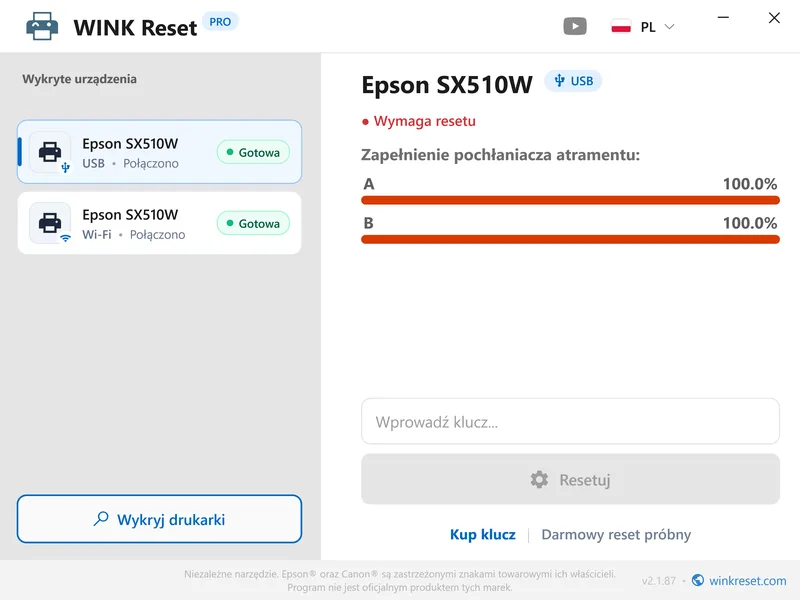Select the Epson SX510W Wi-Fi device
Screen dimensions: 800x600
click(x=159, y=223)
